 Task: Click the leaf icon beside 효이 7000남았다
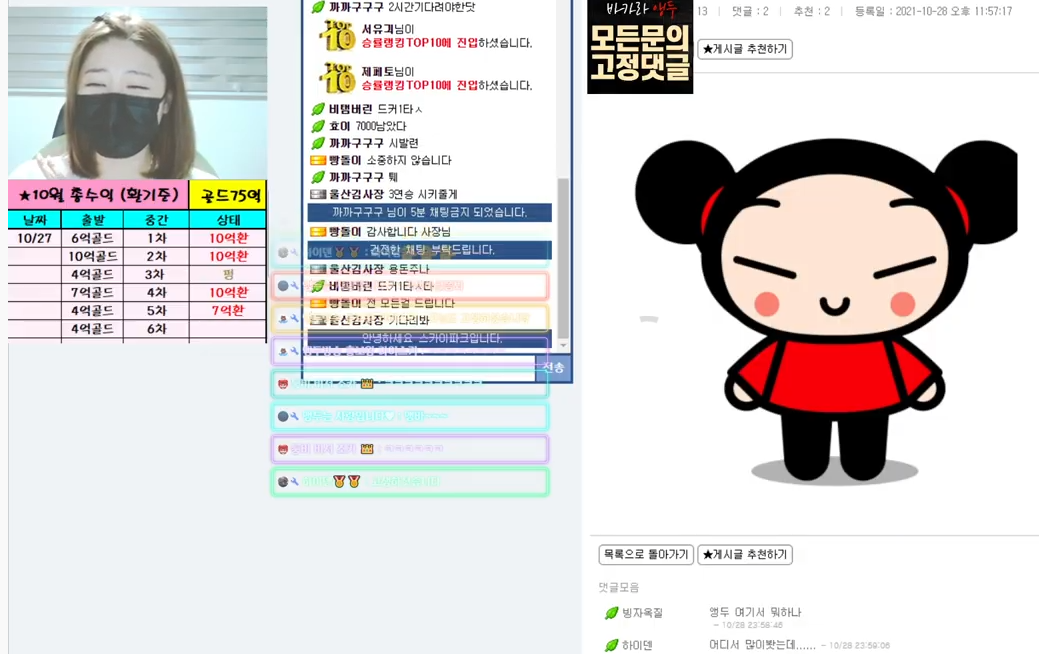point(318,126)
